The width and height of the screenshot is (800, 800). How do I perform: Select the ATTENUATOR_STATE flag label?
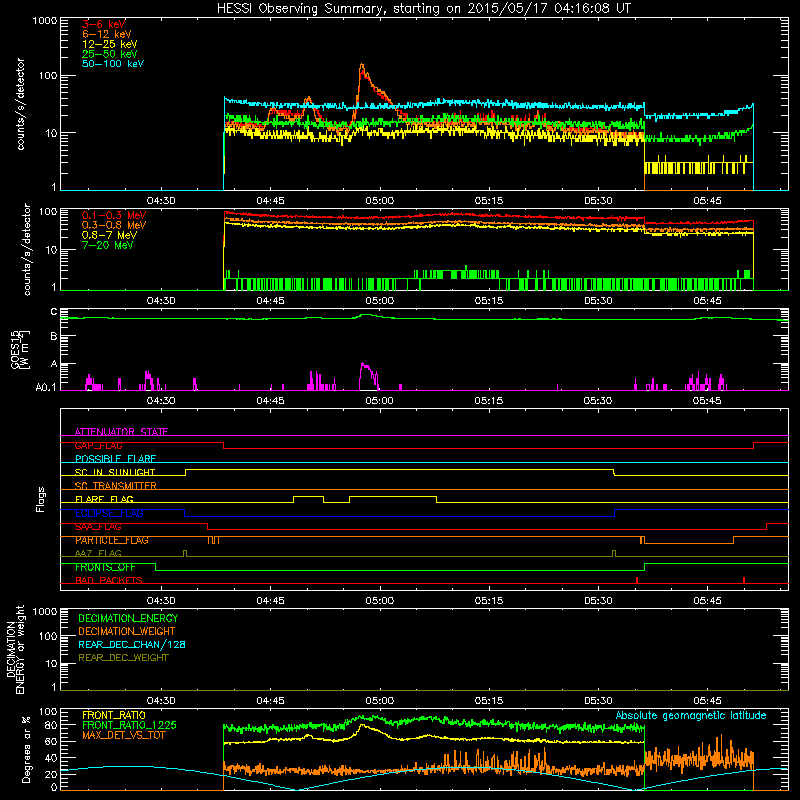pyautogui.click(x=121, y=432)
